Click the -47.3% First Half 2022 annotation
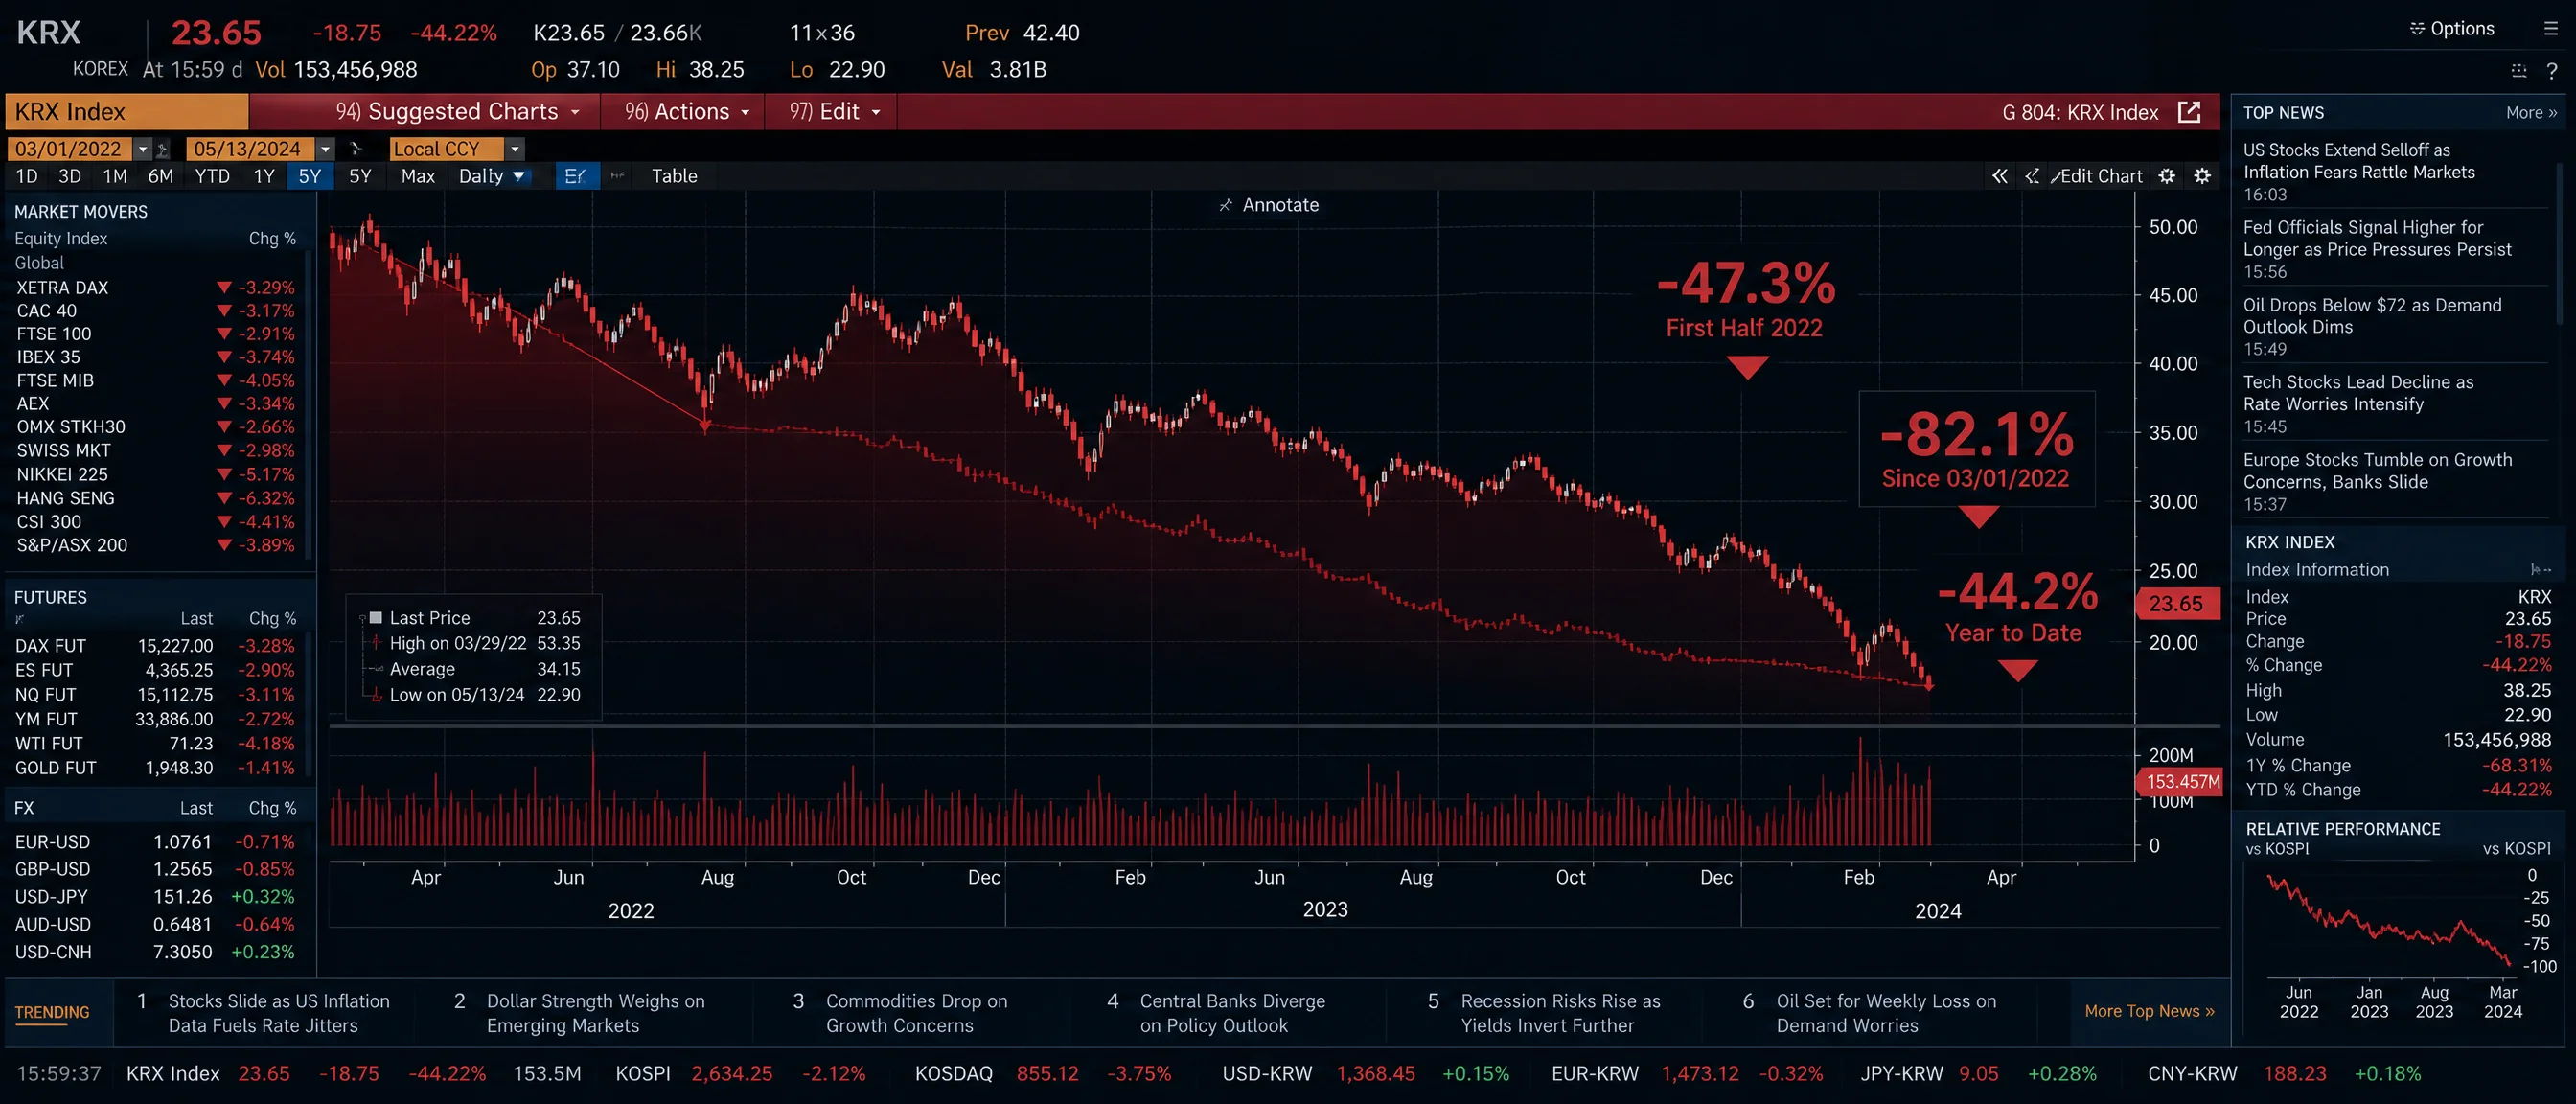Screen dimensions: 2576x1104 click(x=1745, y=299)
